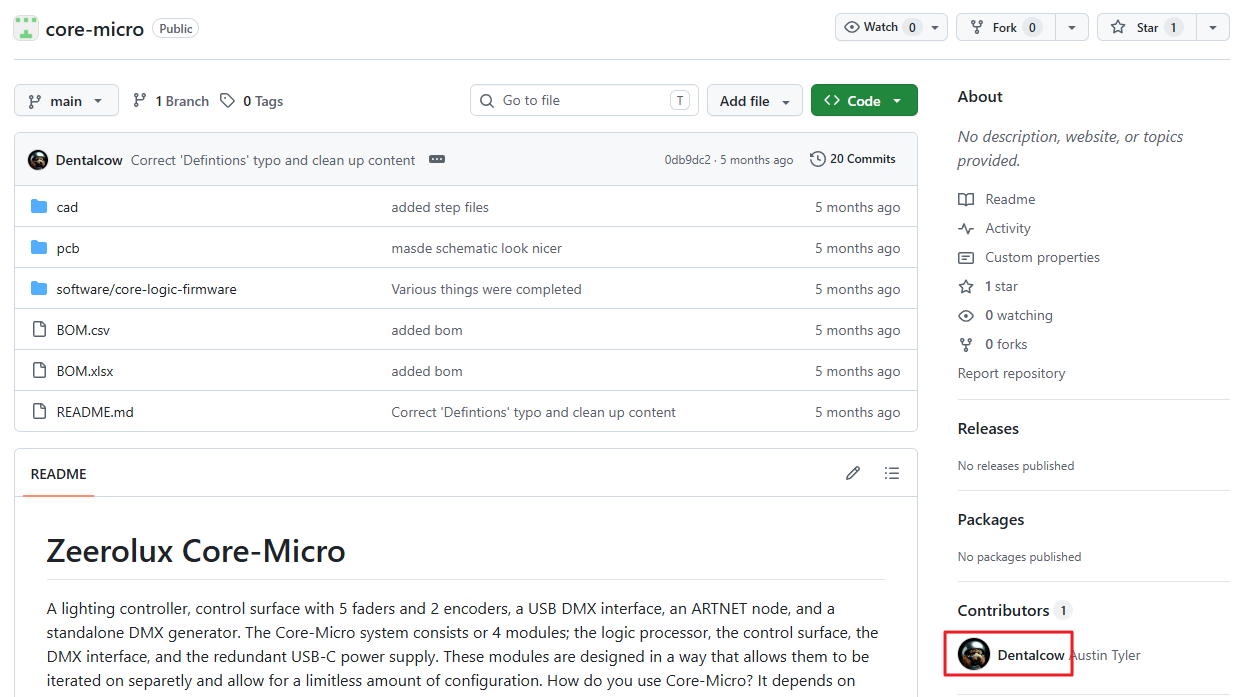Click the cad folder icon
Image resolution: width=1244 pixels, height=697 pixels.
[x=39, y=207]
